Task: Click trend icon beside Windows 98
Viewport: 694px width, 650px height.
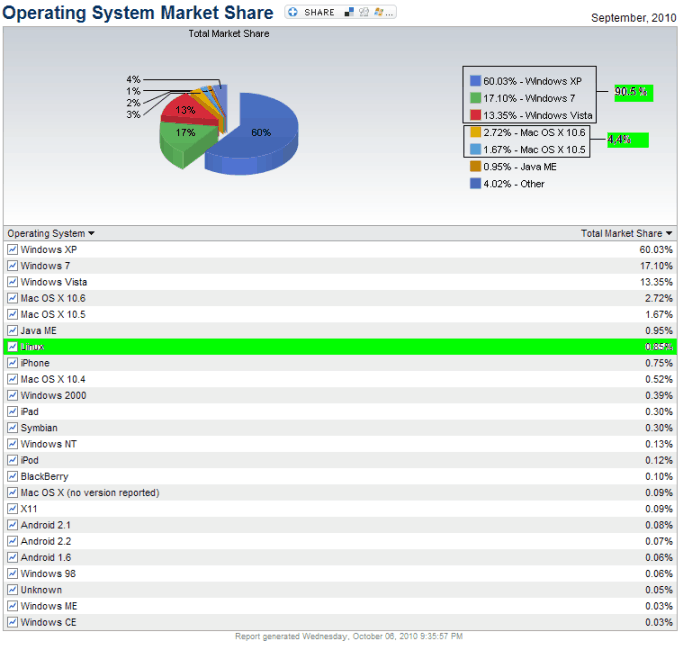Action: [12, 574]
